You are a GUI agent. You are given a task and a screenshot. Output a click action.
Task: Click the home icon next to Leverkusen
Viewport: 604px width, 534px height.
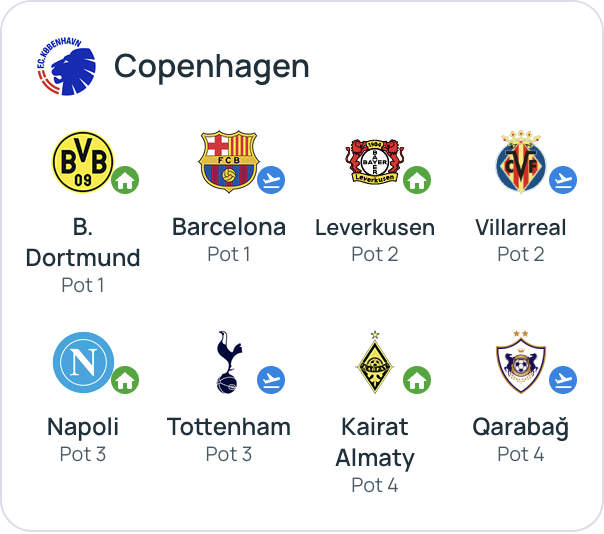(417, 181)
